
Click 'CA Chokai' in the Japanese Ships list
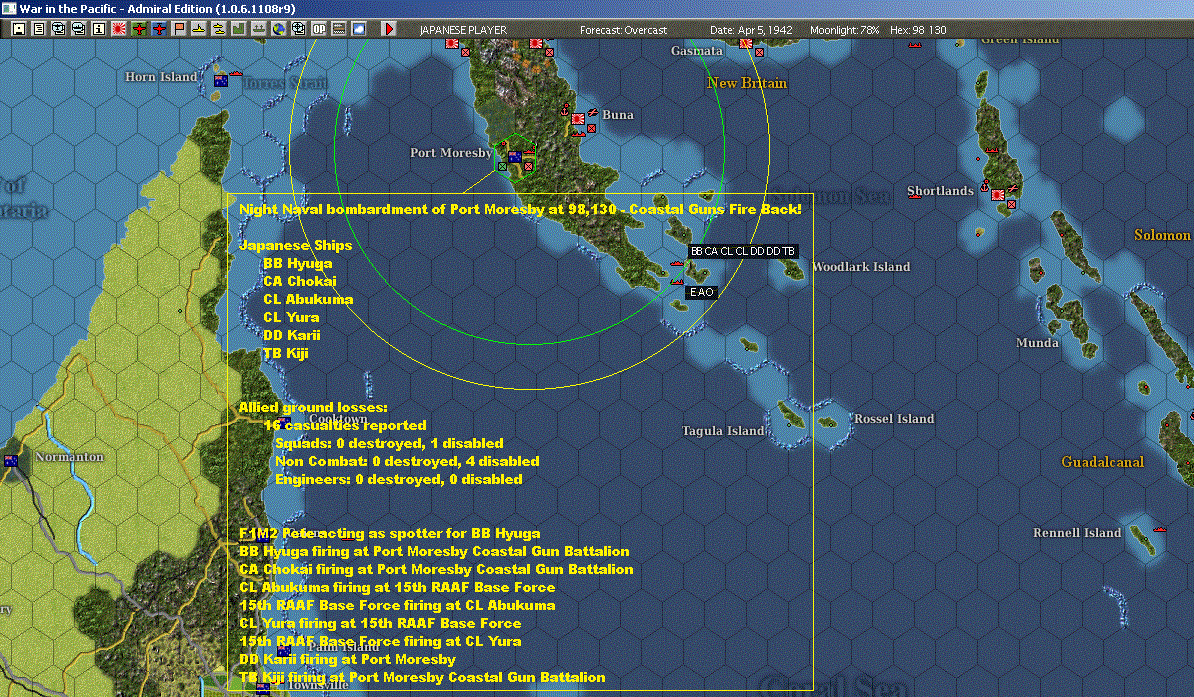point(299,281)
